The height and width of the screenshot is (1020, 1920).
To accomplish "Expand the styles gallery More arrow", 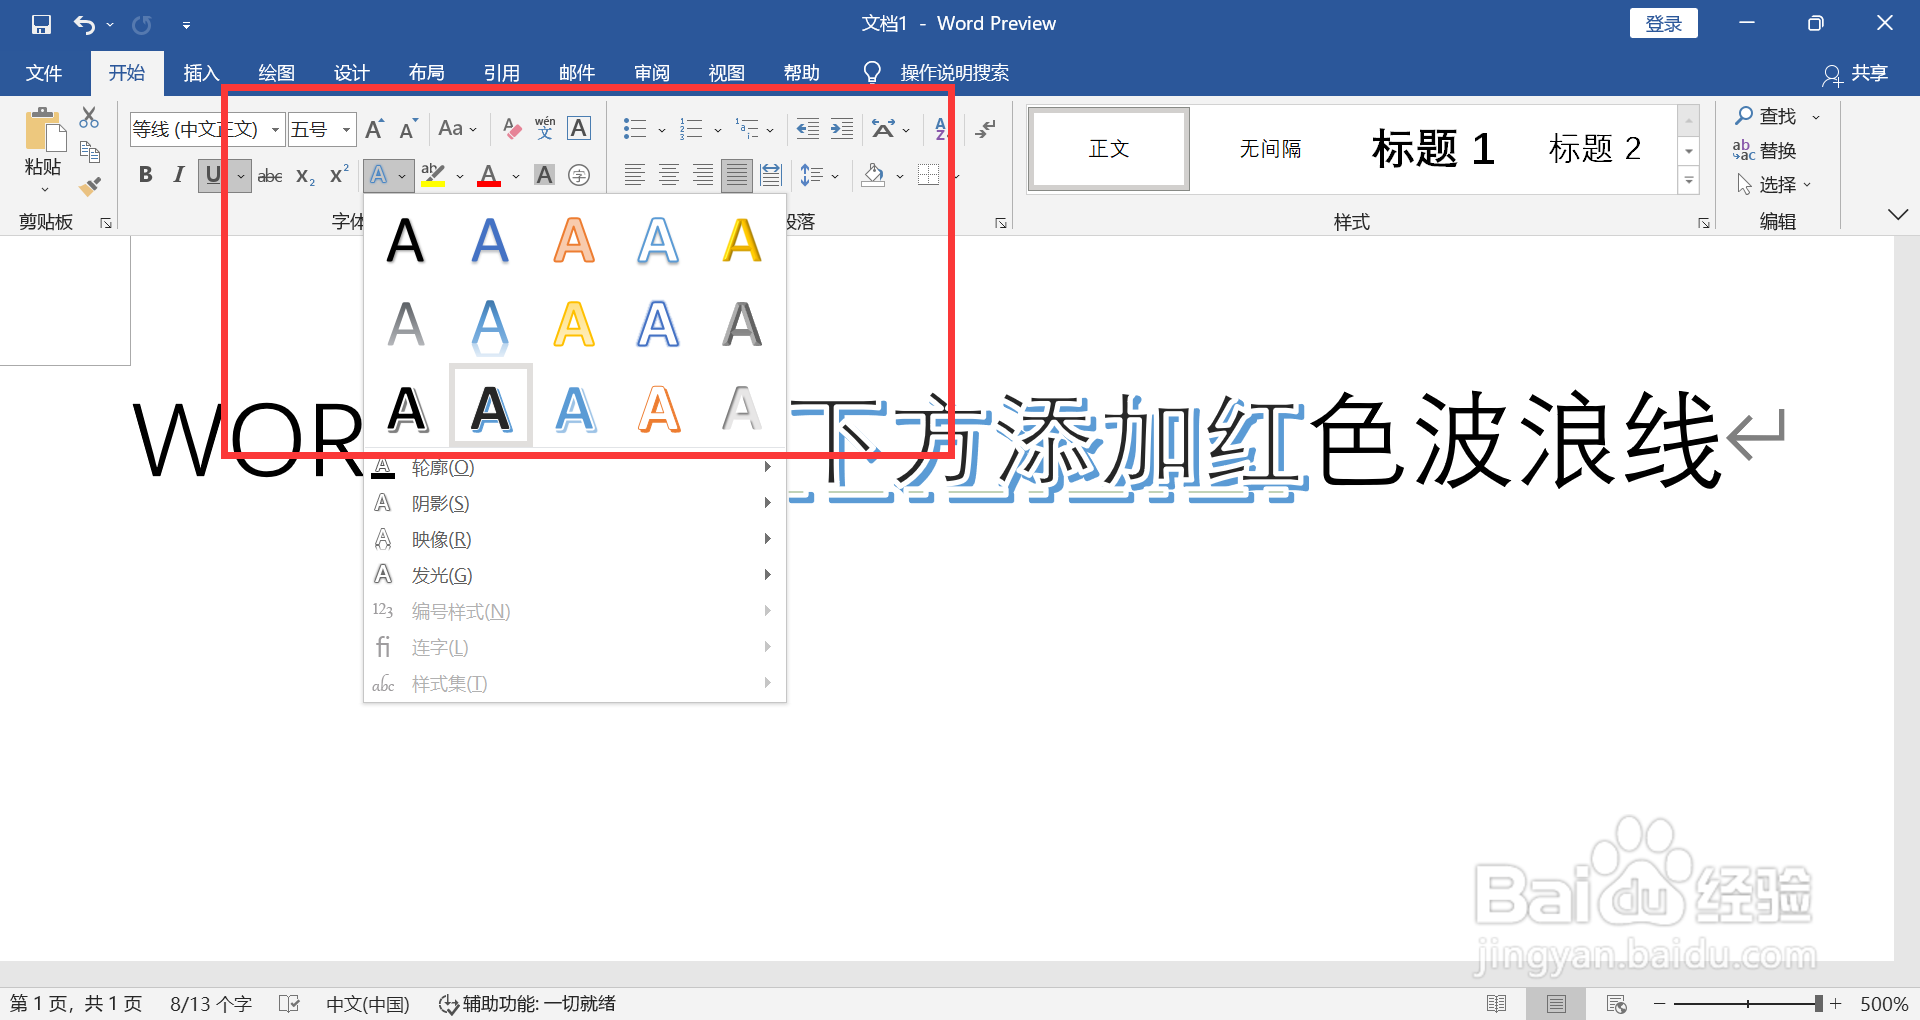I will [1689, 181].
